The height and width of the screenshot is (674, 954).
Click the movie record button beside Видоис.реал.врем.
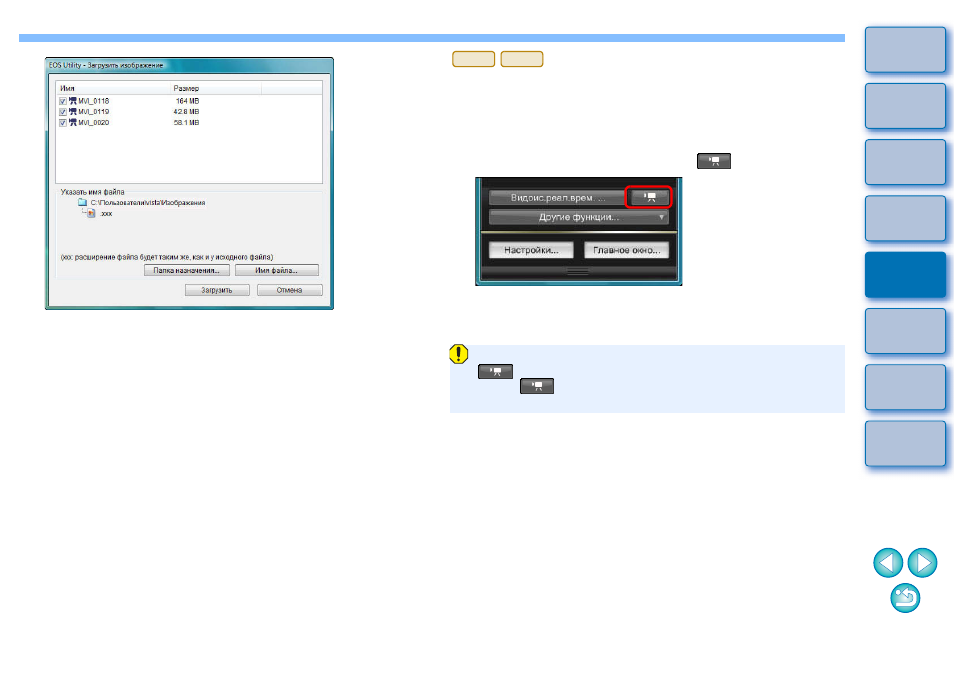click(649, 197)
